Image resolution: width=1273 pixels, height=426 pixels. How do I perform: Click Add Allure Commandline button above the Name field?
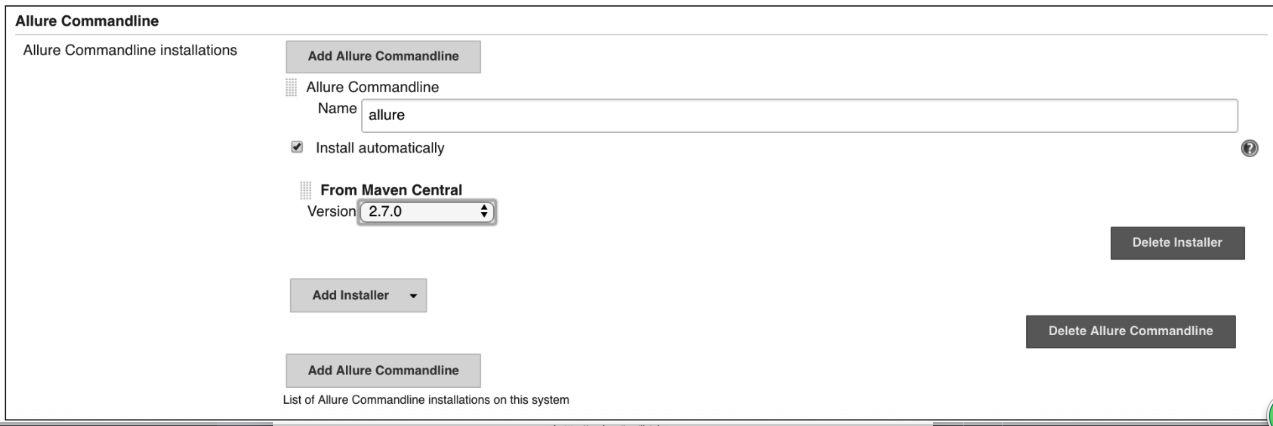coord(383,57)
